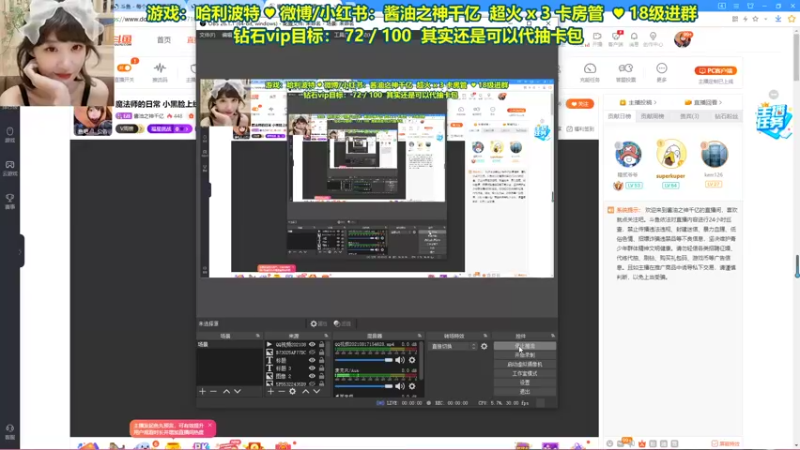The width and height of the screenshot is (800, 450).
Task: Mute the QQ视频 mp4 audio track
Action: 400,360
